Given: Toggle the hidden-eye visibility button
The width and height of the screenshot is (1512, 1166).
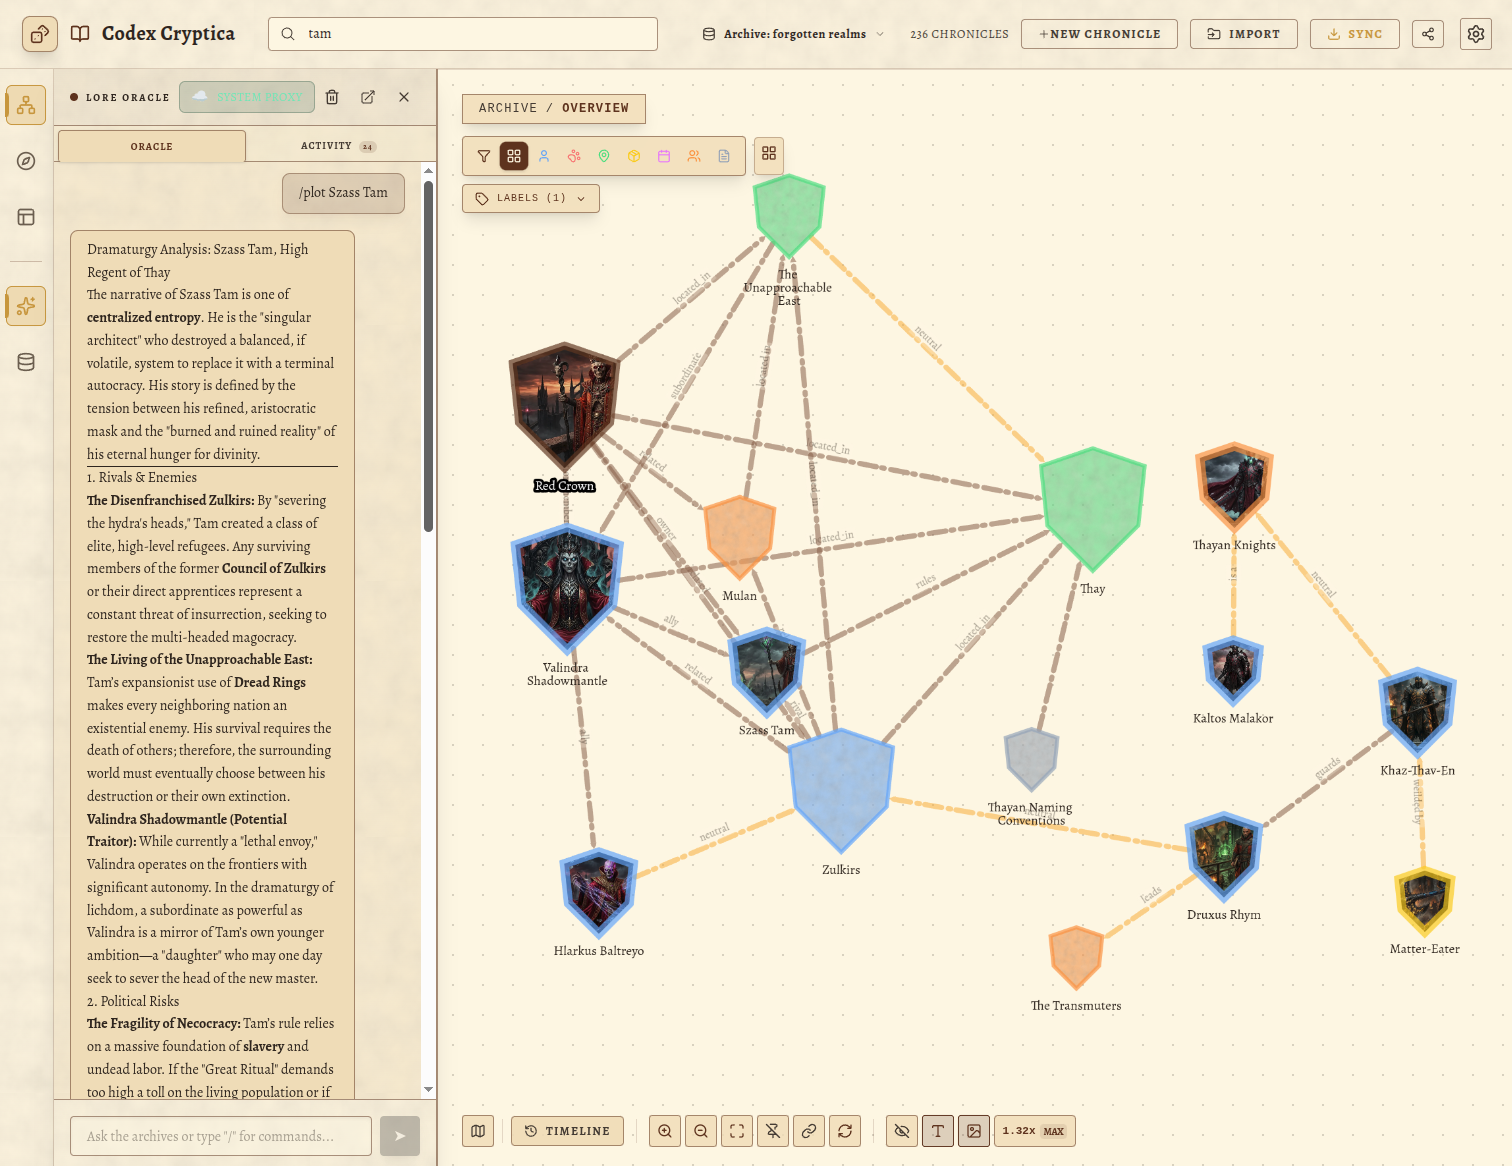Looking at the screenshot, I should 902,1131.
